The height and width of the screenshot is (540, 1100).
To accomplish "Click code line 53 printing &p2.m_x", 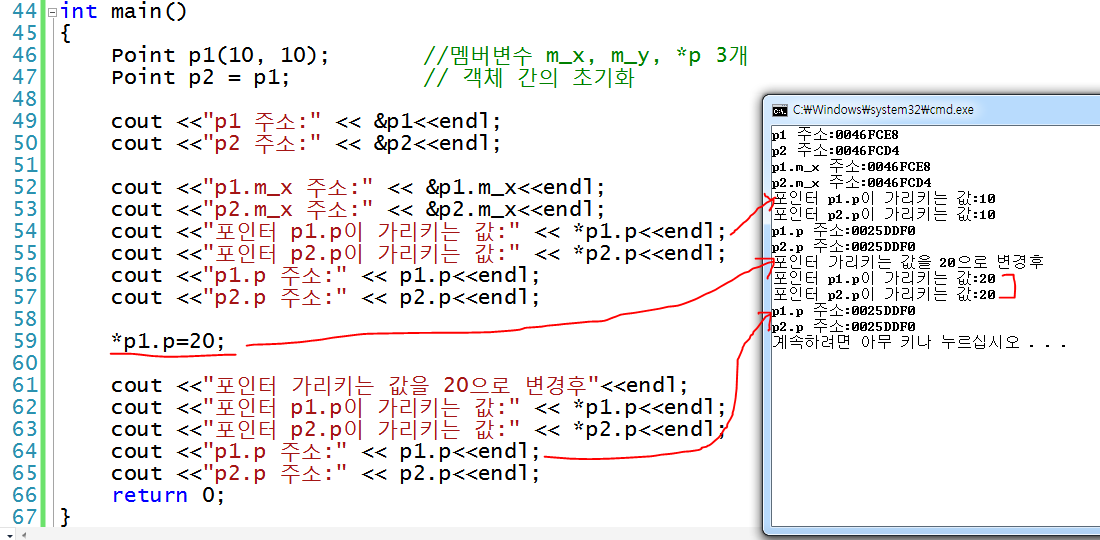I will 358,210.
